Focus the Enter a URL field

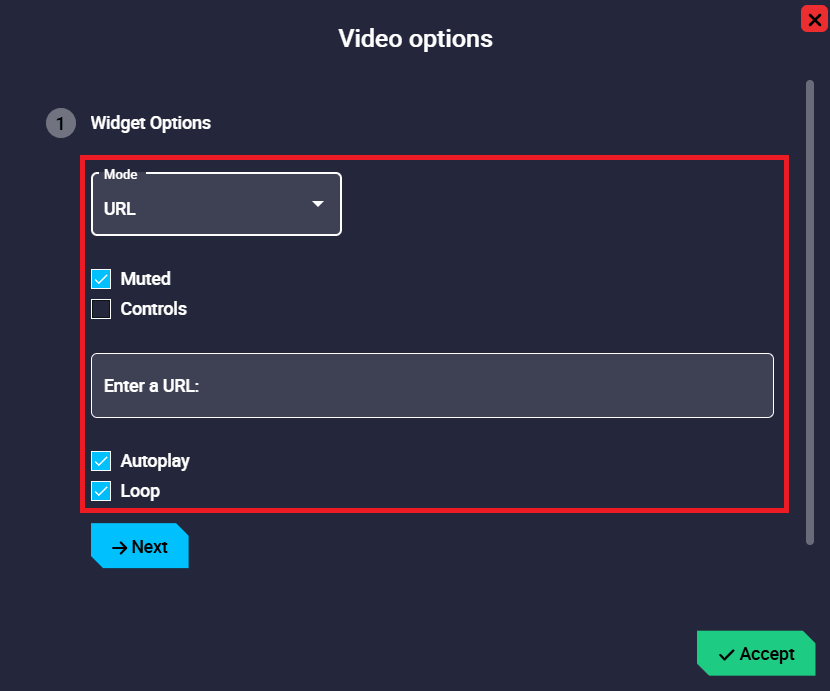432,385
